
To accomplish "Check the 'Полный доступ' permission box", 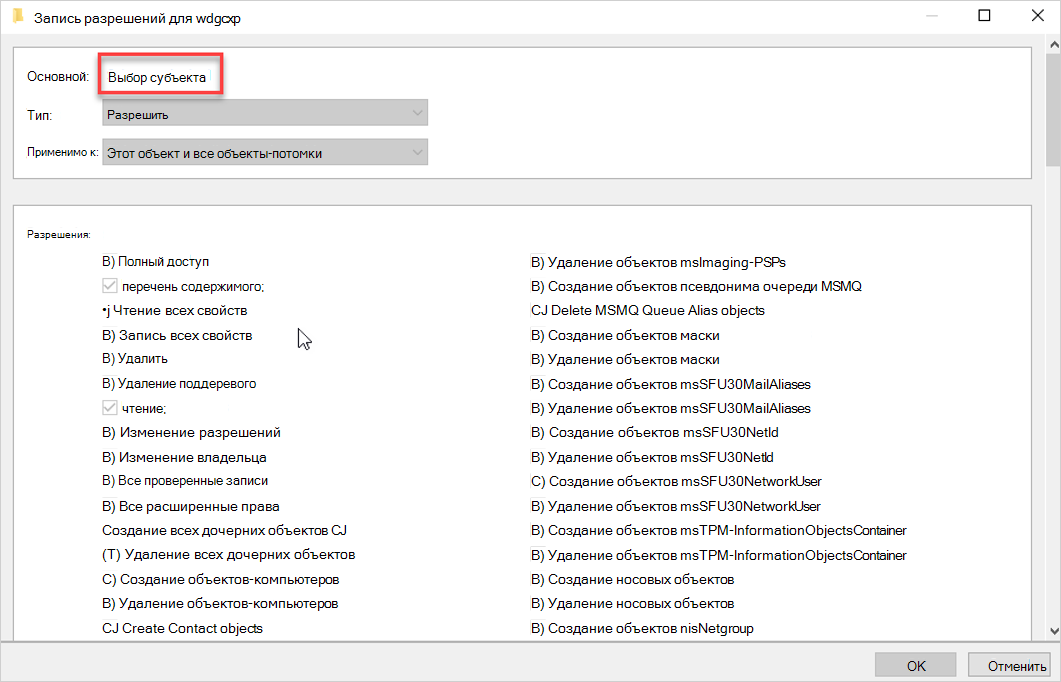I will 109,262.
